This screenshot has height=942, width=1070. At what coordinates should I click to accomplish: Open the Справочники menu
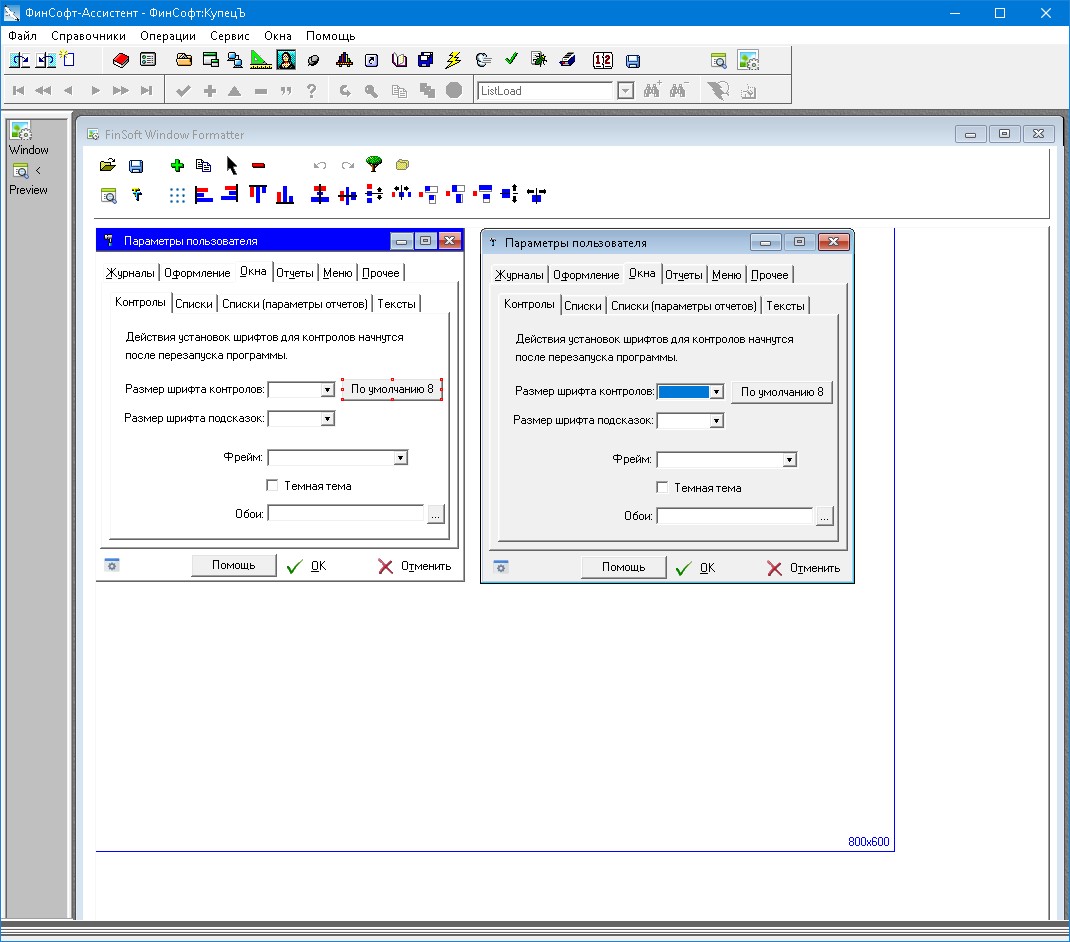(x=88, y=35)
